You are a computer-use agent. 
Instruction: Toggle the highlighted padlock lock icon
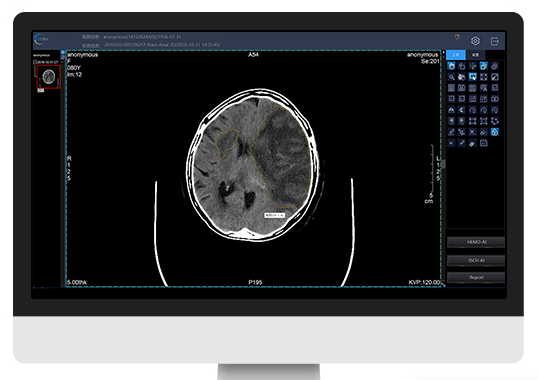tap(494, 132)
